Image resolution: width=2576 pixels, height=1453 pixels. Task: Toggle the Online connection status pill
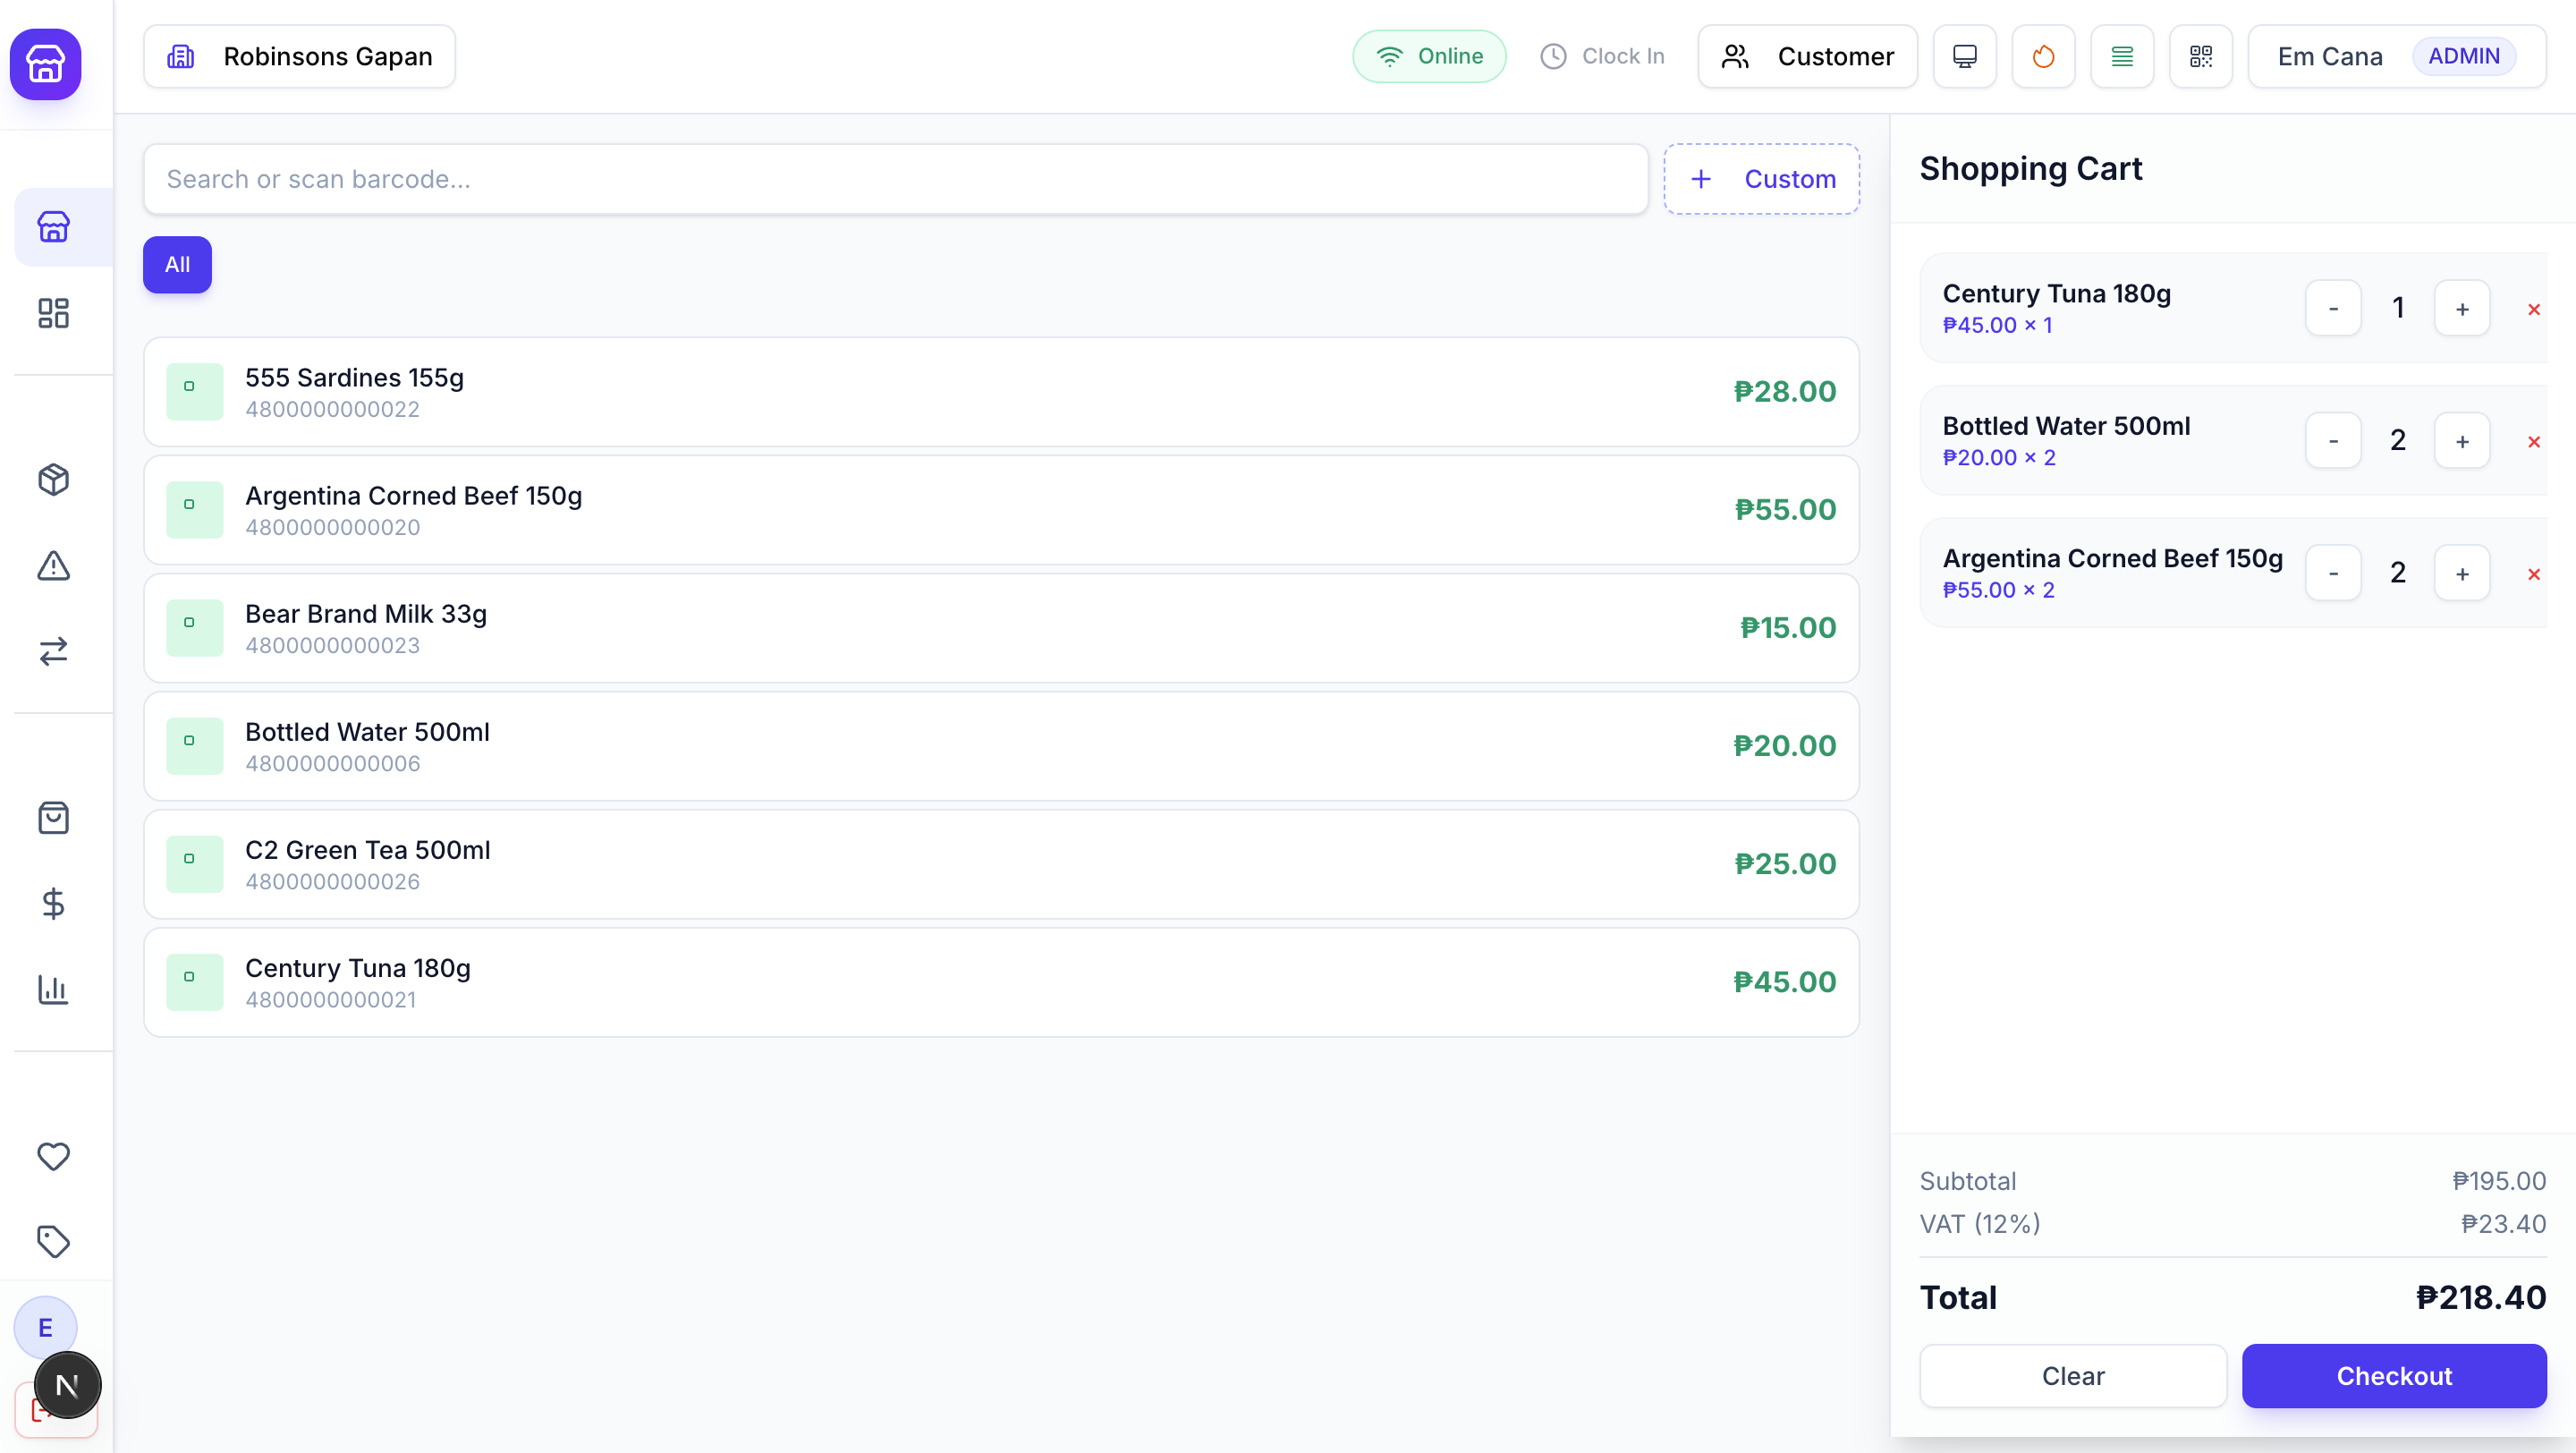(x=1429, y=57)
